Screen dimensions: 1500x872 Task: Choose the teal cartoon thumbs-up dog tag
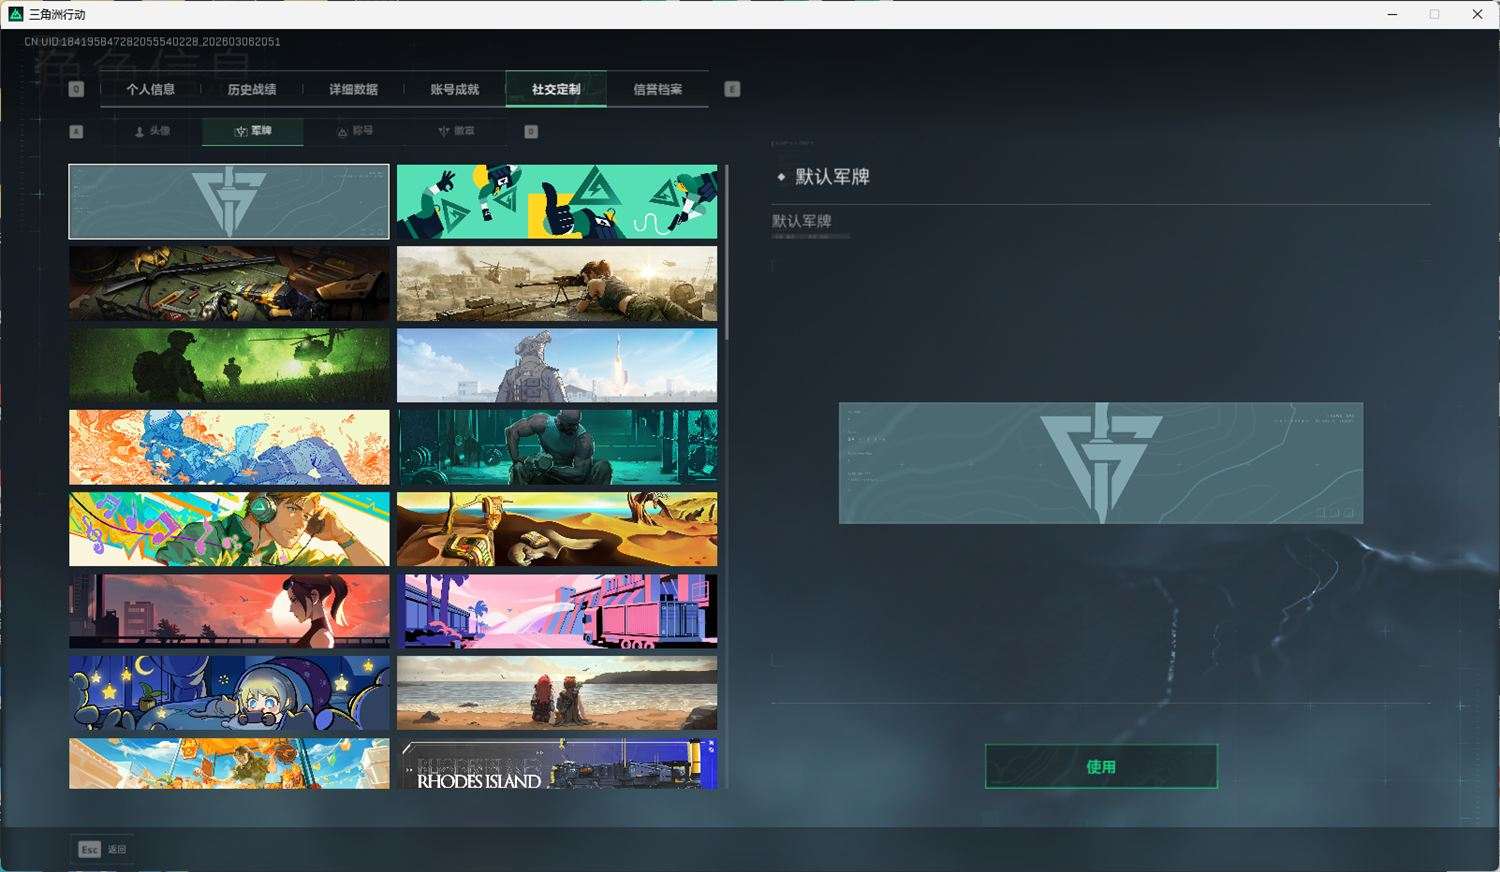tap(557, 202)
